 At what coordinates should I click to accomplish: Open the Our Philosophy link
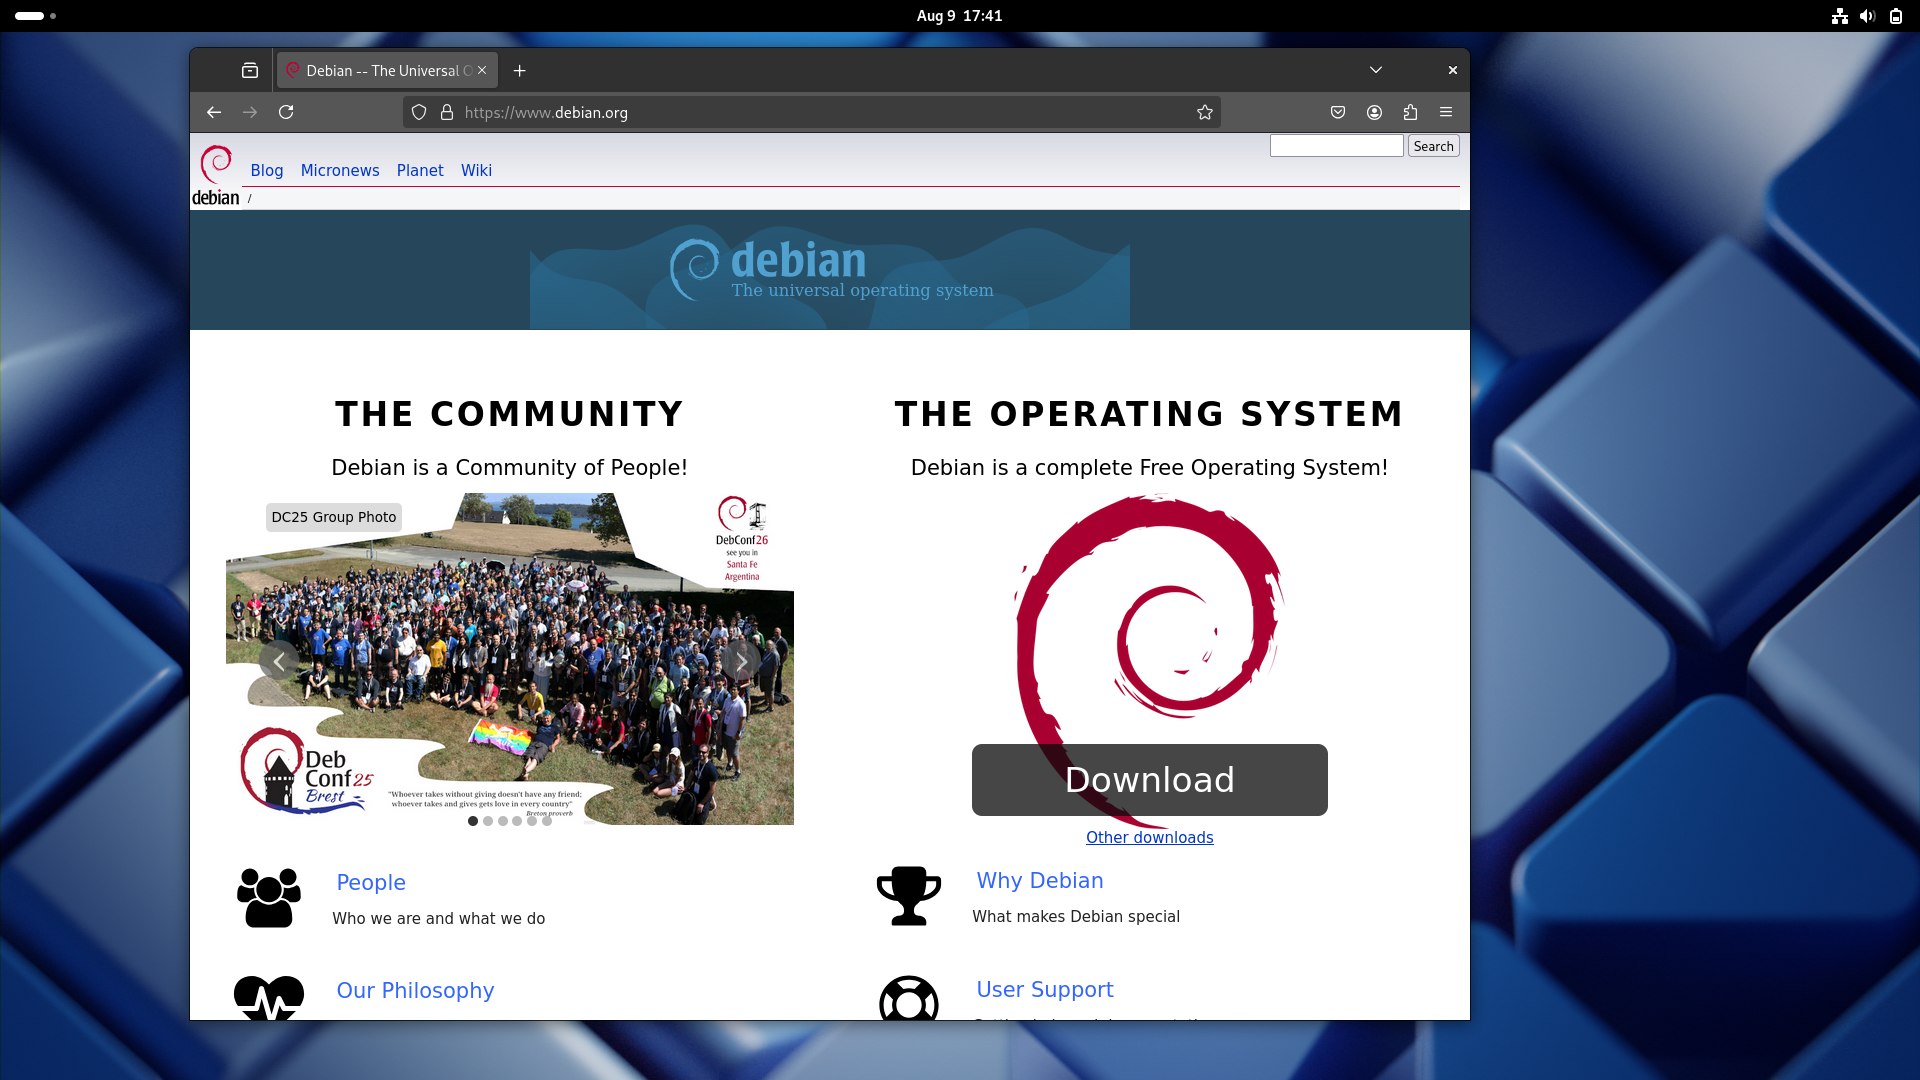(416, 991)
